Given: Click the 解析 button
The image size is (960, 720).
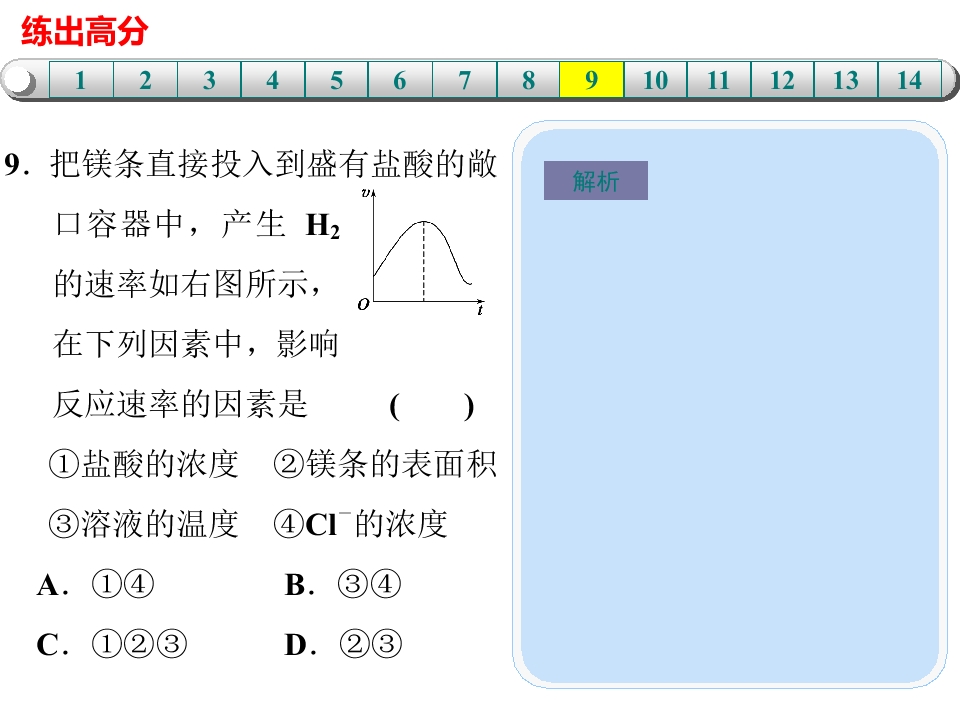Looking at the screenshot, I should click(596, 181).
